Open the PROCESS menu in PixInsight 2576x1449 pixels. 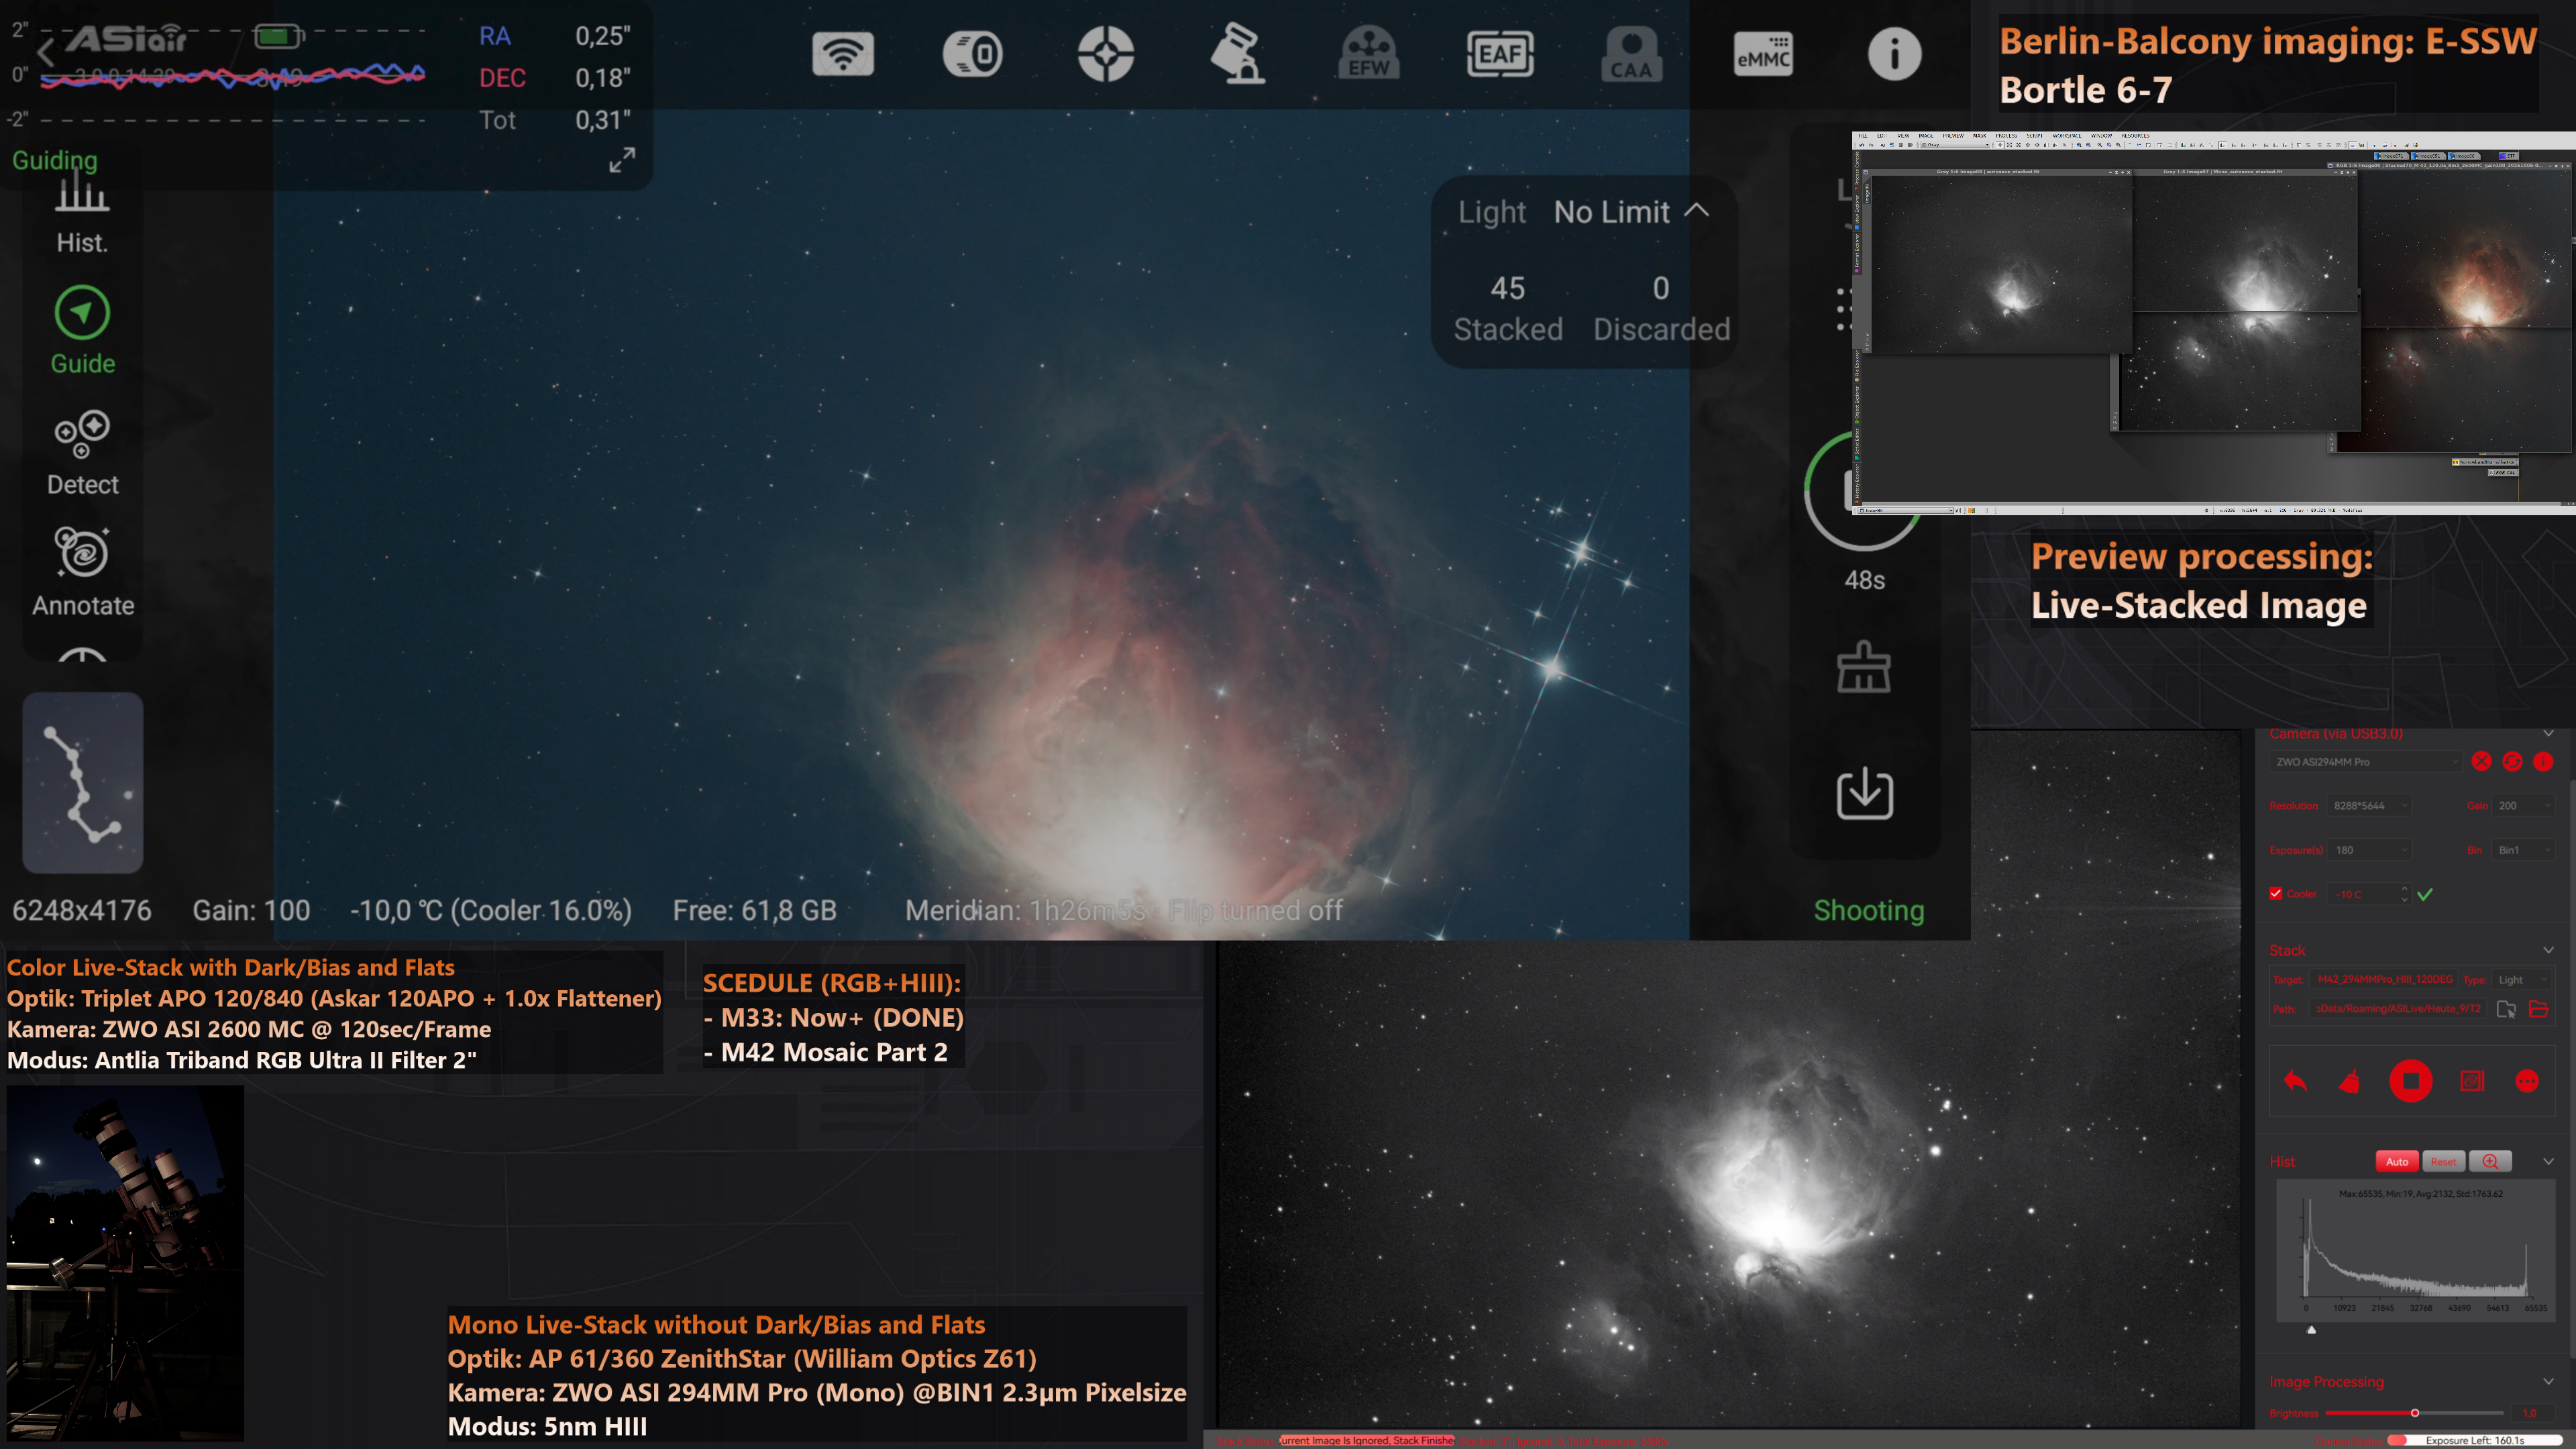(2007, 136)
